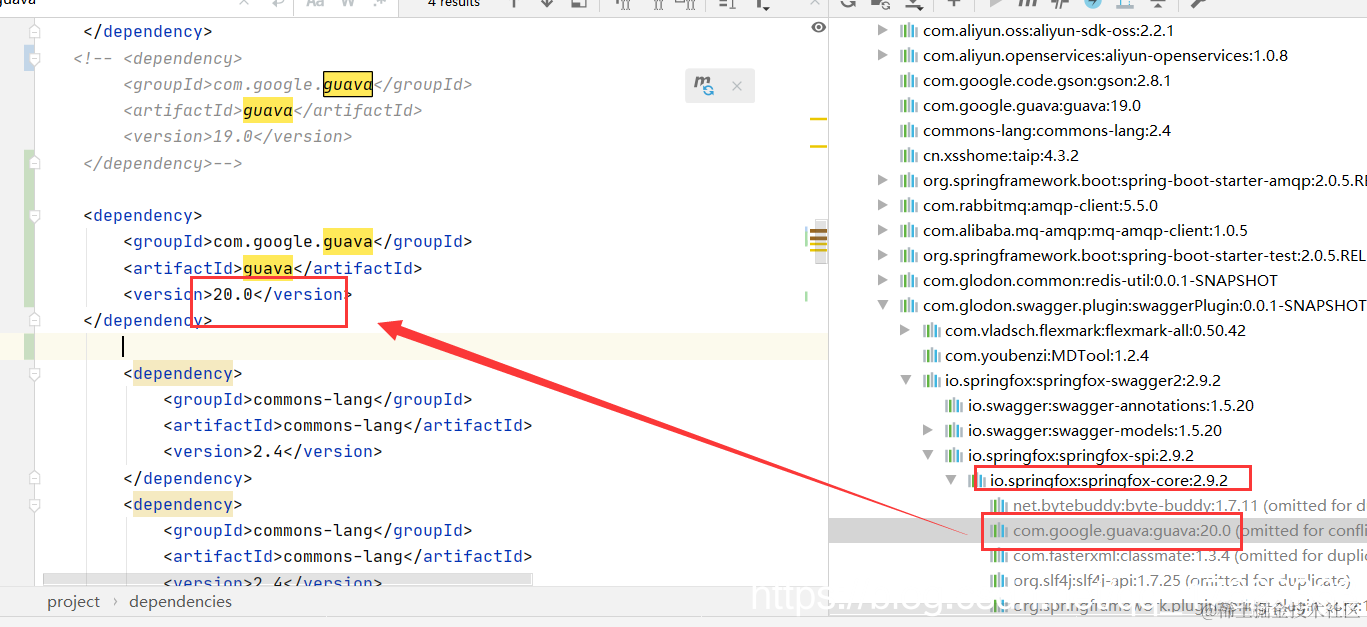Image resolution: width=1367 pixels, height=627 pixels.
Task: Dismiss the Maven reload floating notification
Action: click(737, 87)
